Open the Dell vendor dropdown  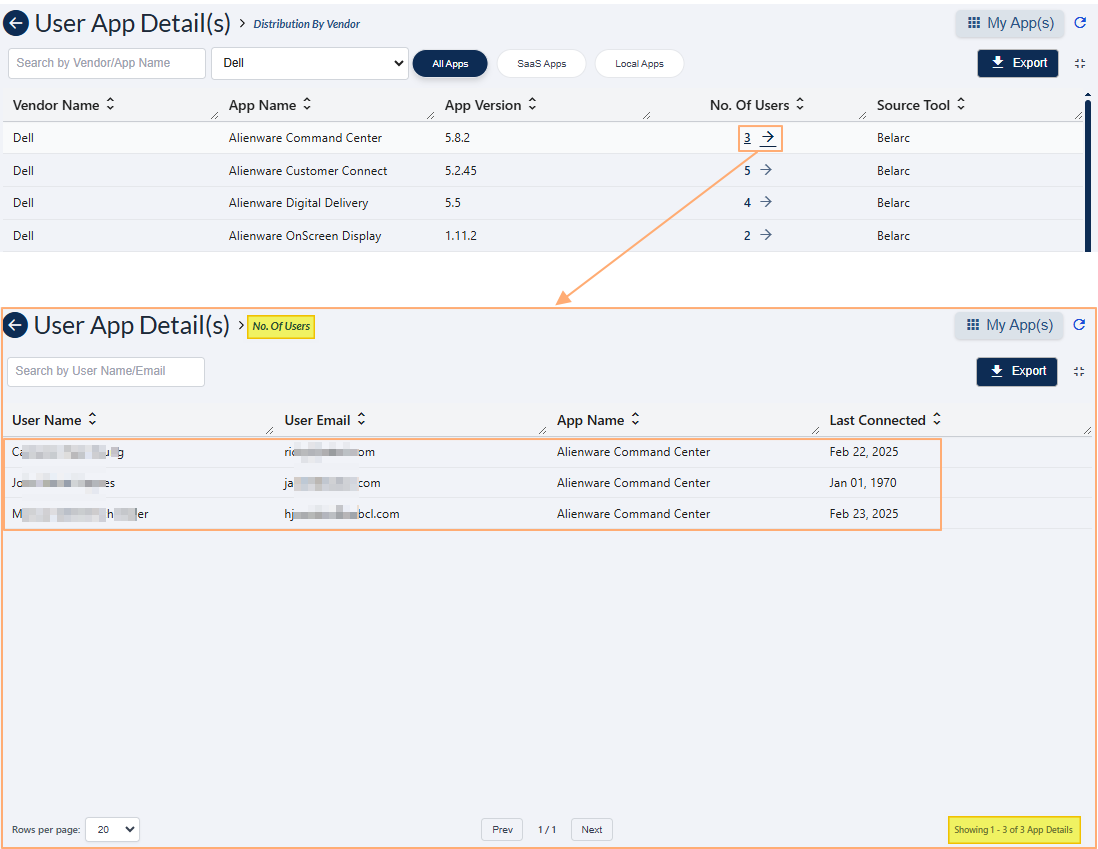pyautogui.click(x=309, y=63)
